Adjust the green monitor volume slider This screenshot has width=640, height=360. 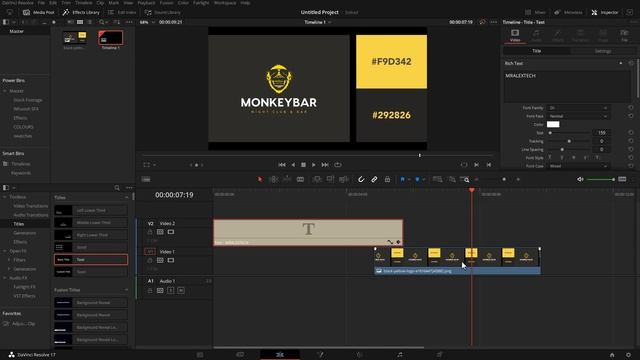(600, 179)
